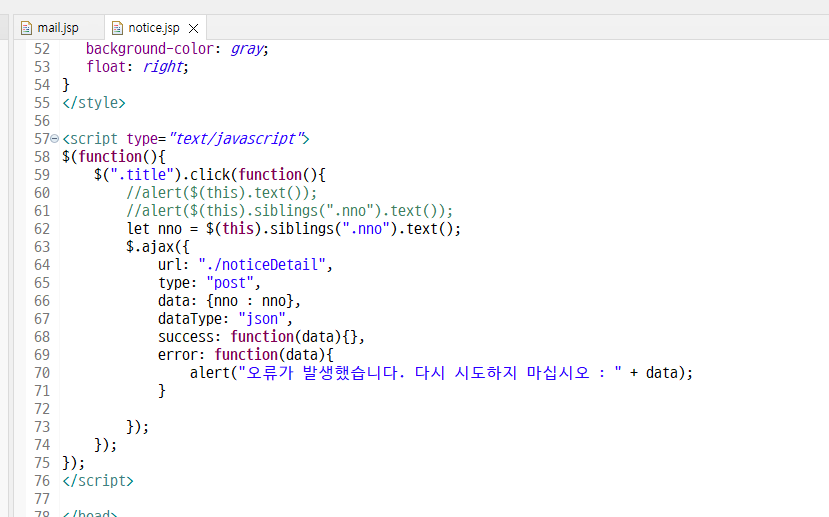
Task: Click the Korean alert message string
Action: (x=429, y=372)
